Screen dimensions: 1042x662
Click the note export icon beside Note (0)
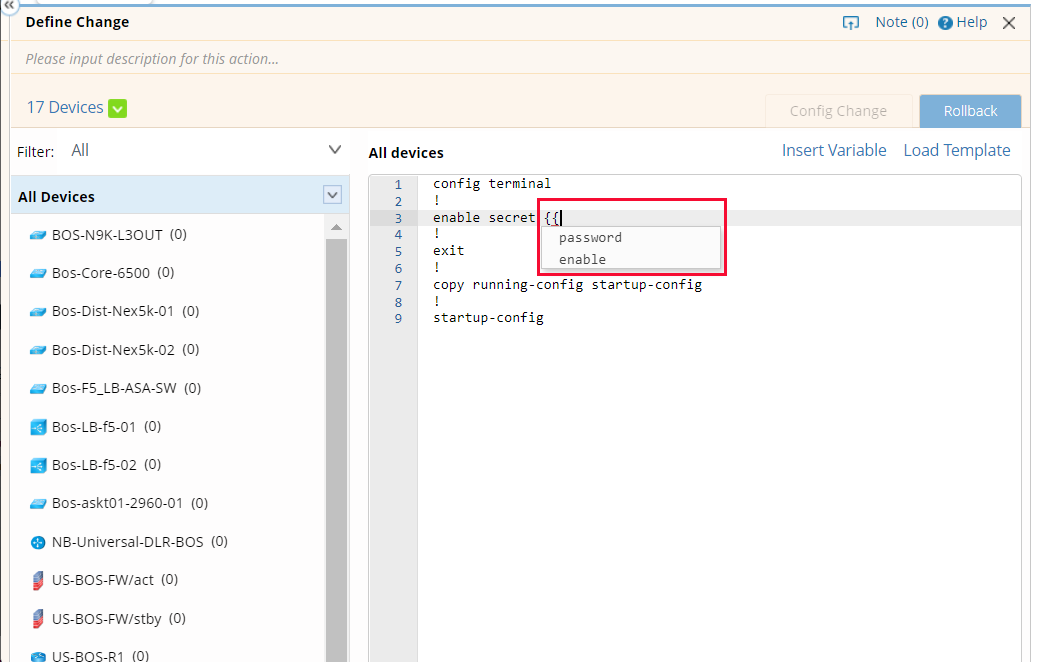pos(851,23)
